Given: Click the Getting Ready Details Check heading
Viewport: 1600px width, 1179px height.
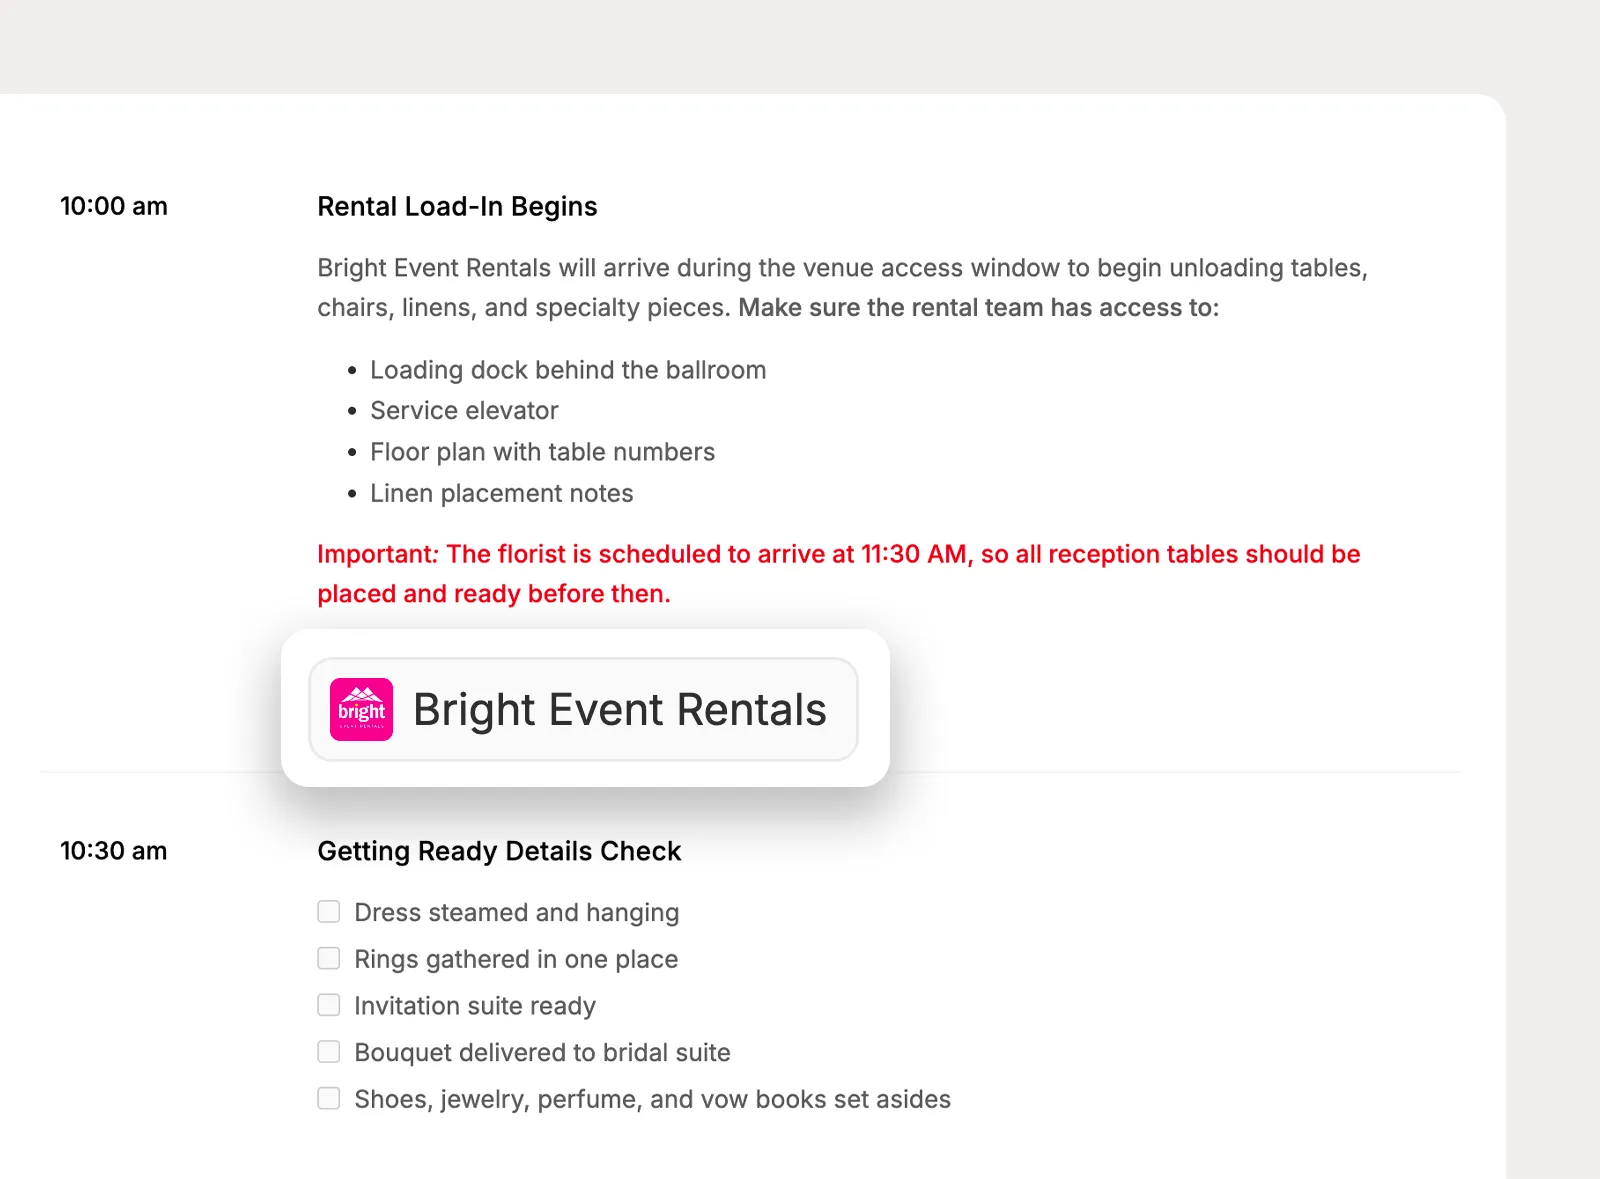Looking at the screenshot, I should tap(499, 851).
